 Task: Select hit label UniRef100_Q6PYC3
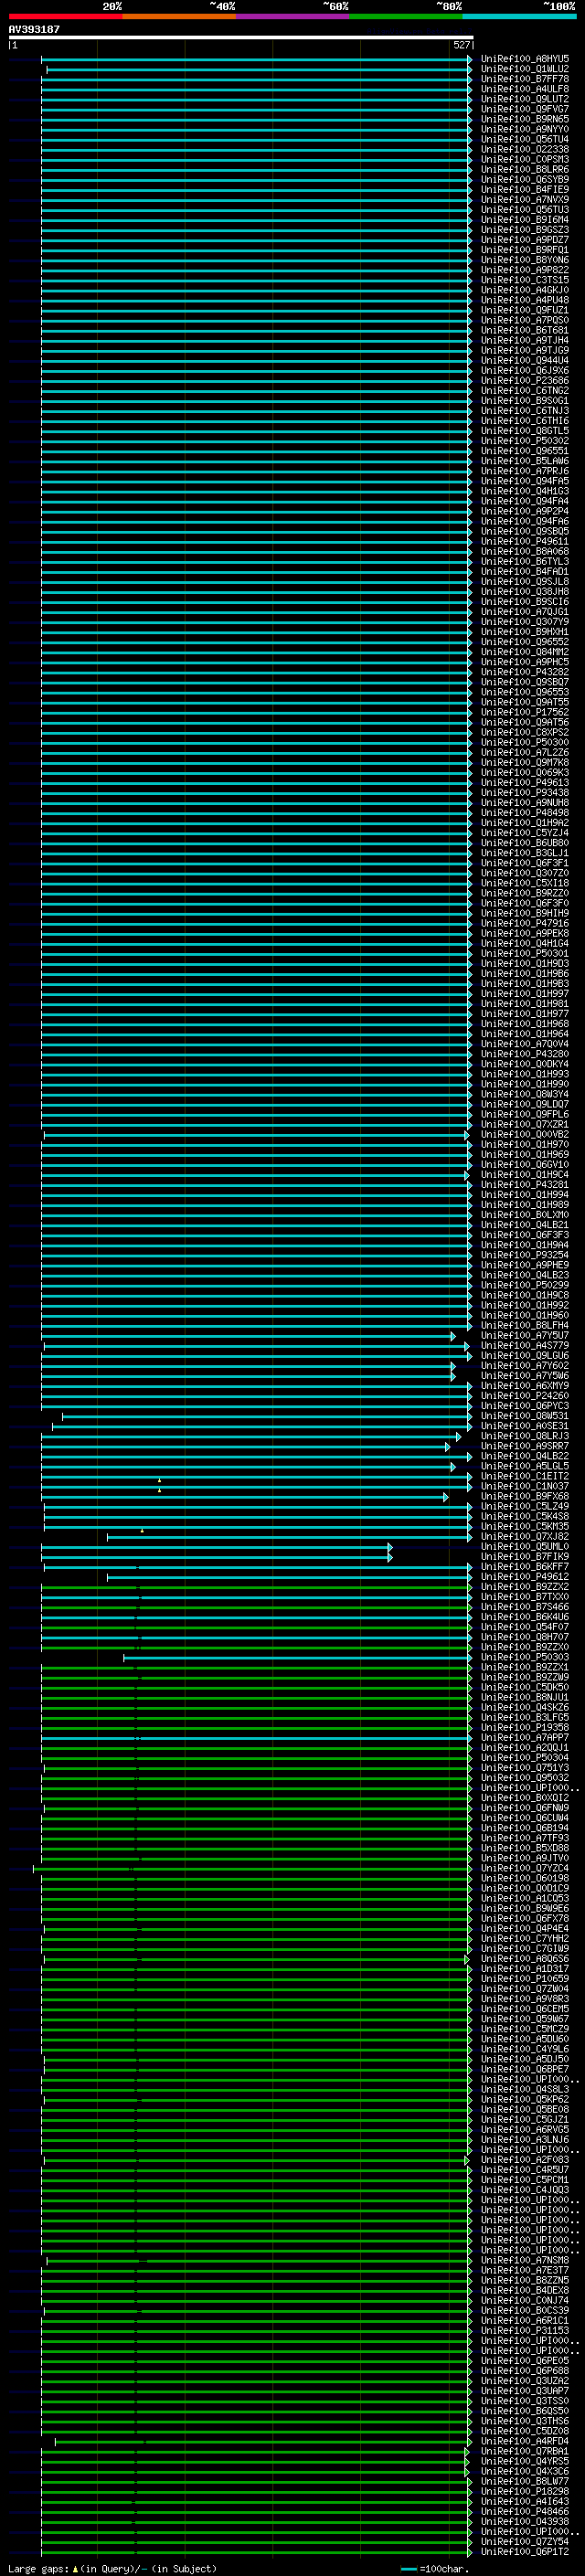point(525,1406)
